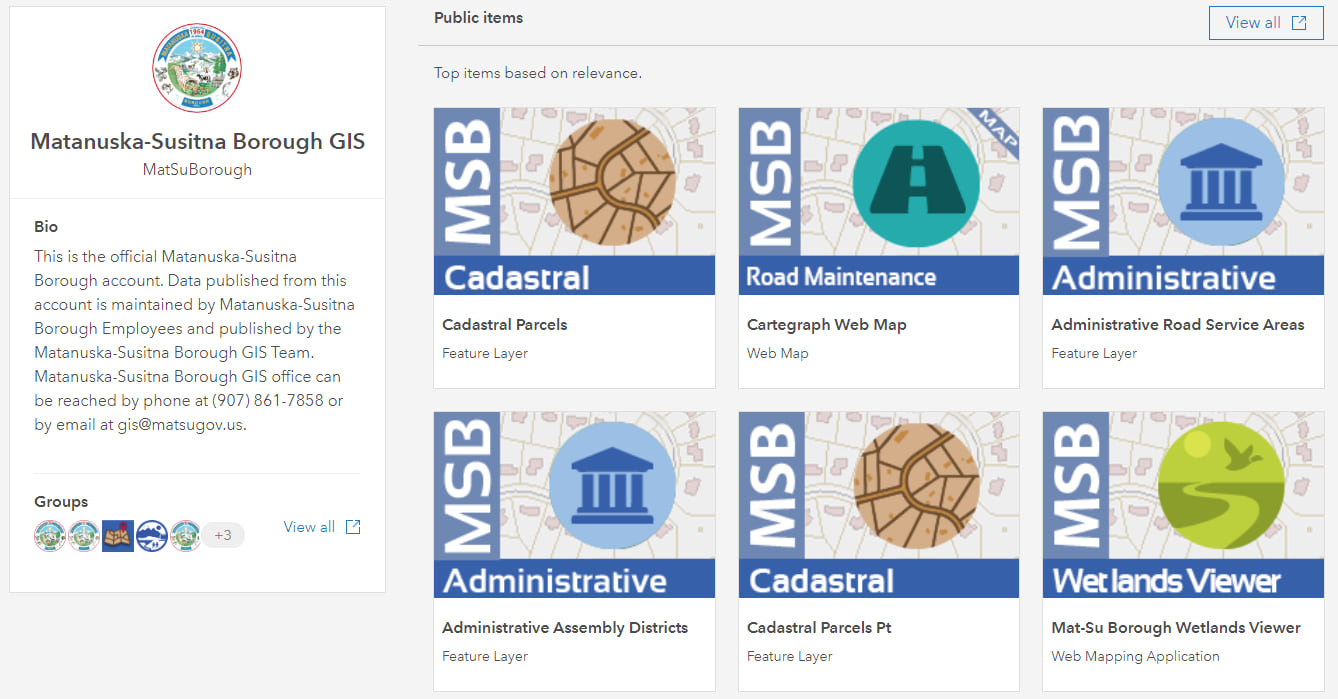Click the external link icon beside Groups View all
Viewport: 1338px width, 699px height.
pyautogui.click(x=353, y=527)
